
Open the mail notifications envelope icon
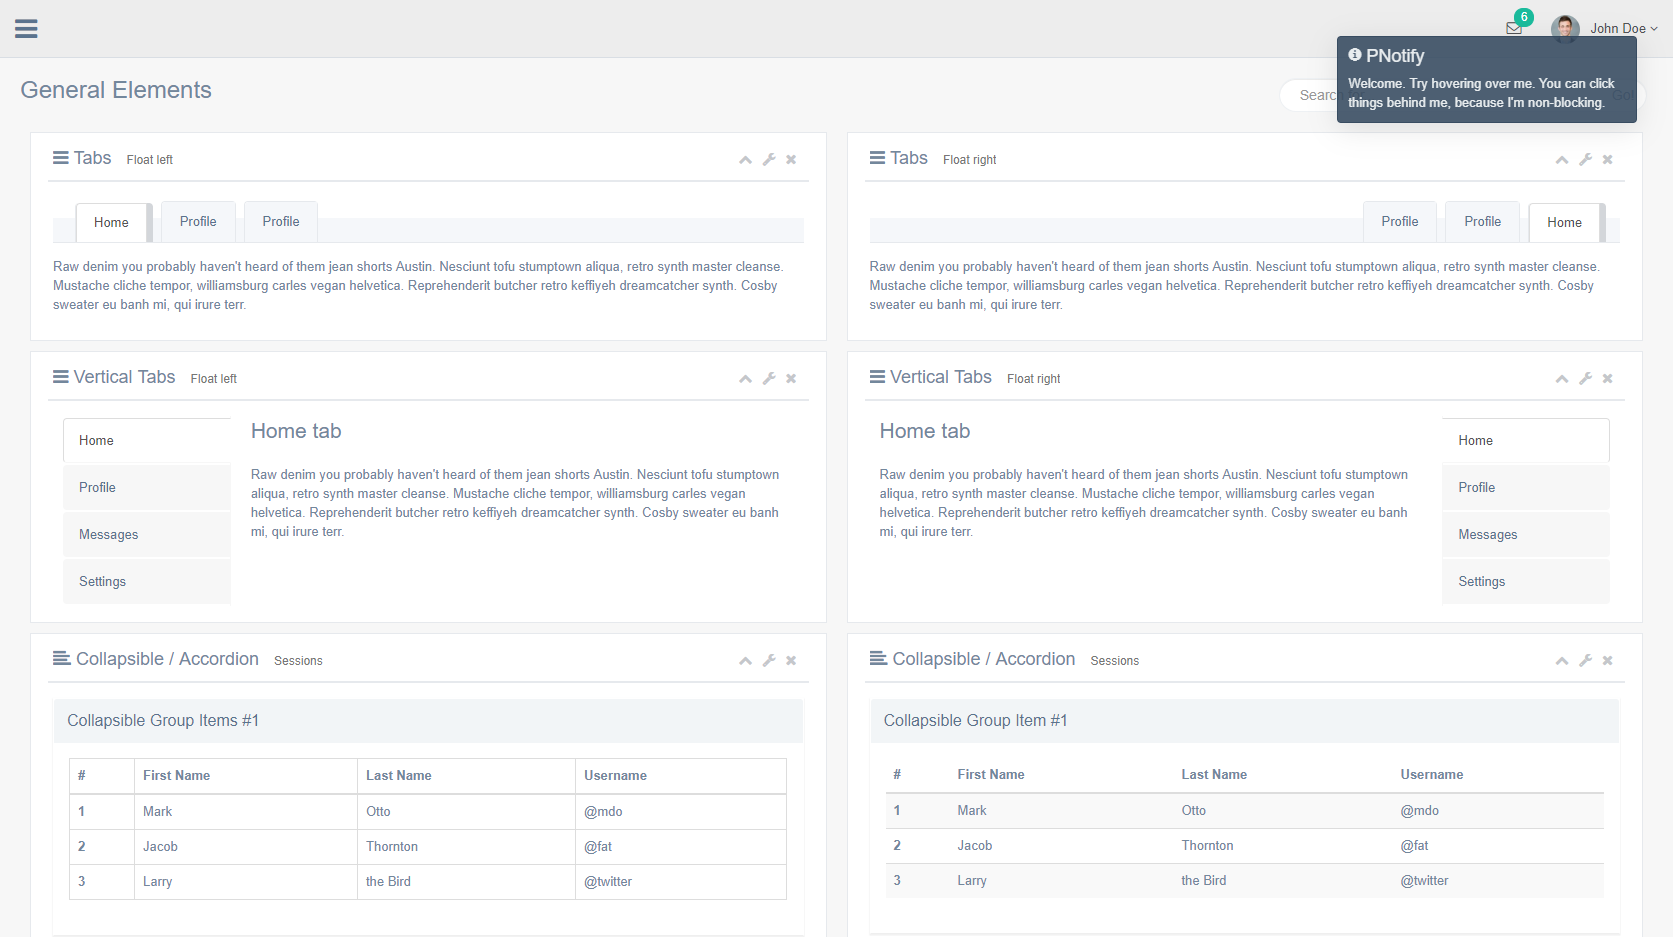click(1514, 28)
